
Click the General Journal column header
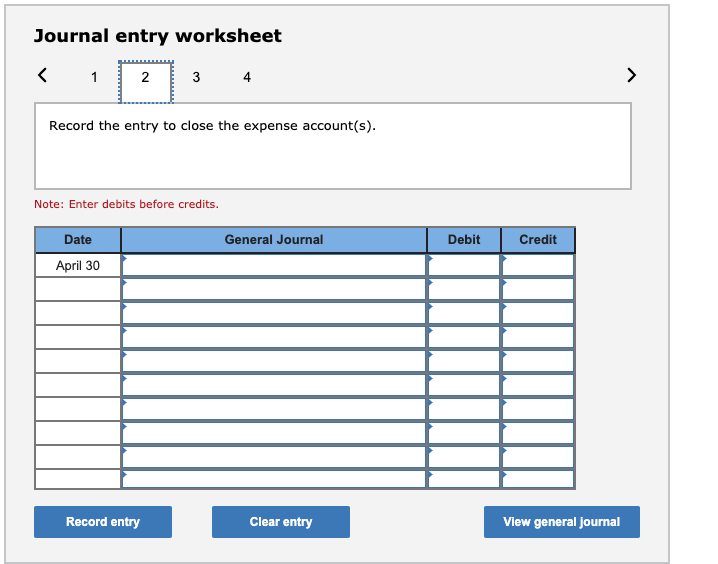(274, 239)
